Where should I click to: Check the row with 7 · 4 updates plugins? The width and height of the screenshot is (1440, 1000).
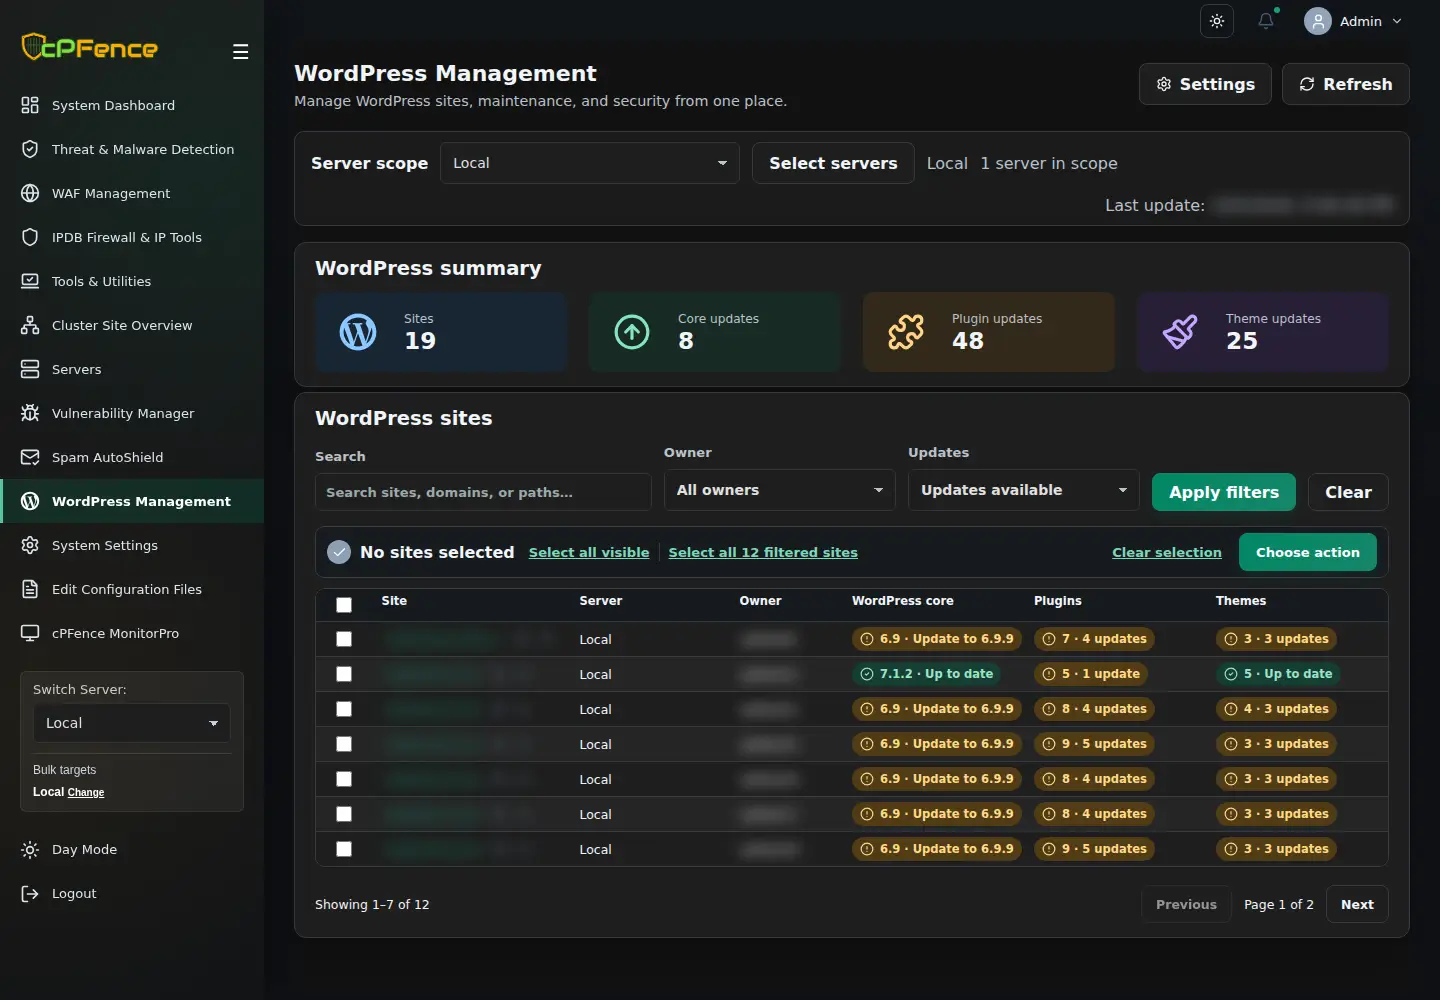(x=344, y=639)
